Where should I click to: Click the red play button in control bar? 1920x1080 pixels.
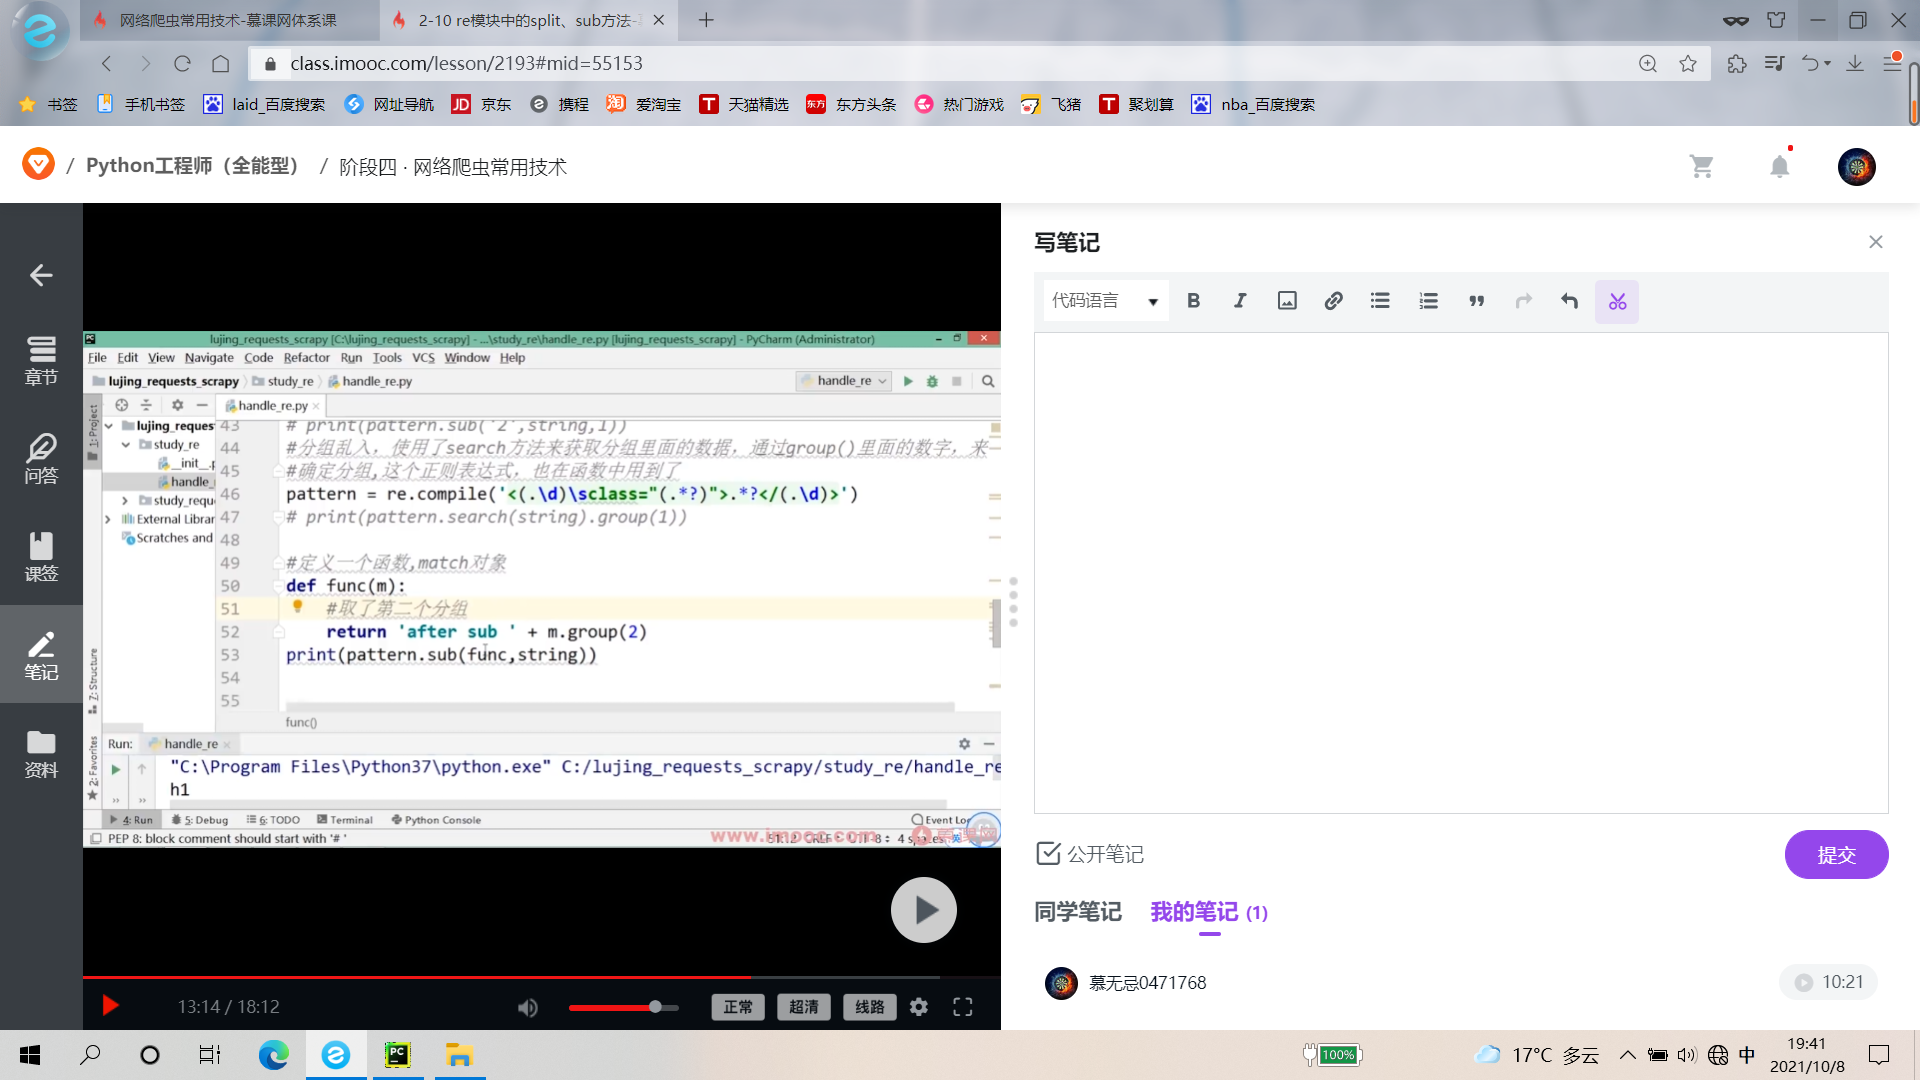pos(110,1006)
